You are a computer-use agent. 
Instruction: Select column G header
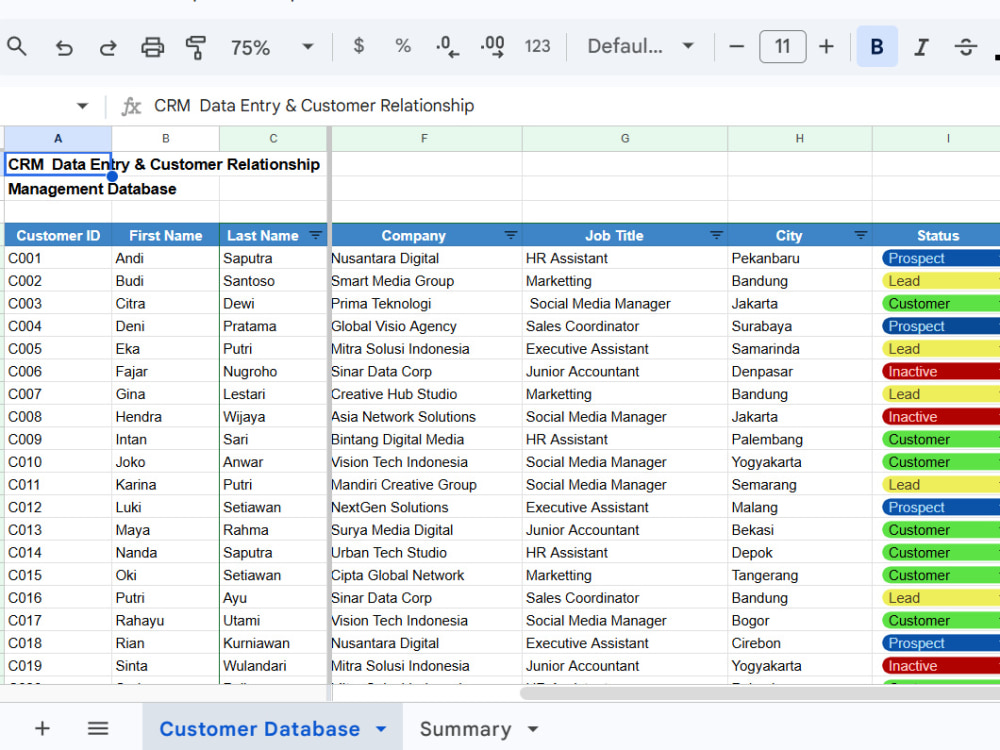(625, 138)
